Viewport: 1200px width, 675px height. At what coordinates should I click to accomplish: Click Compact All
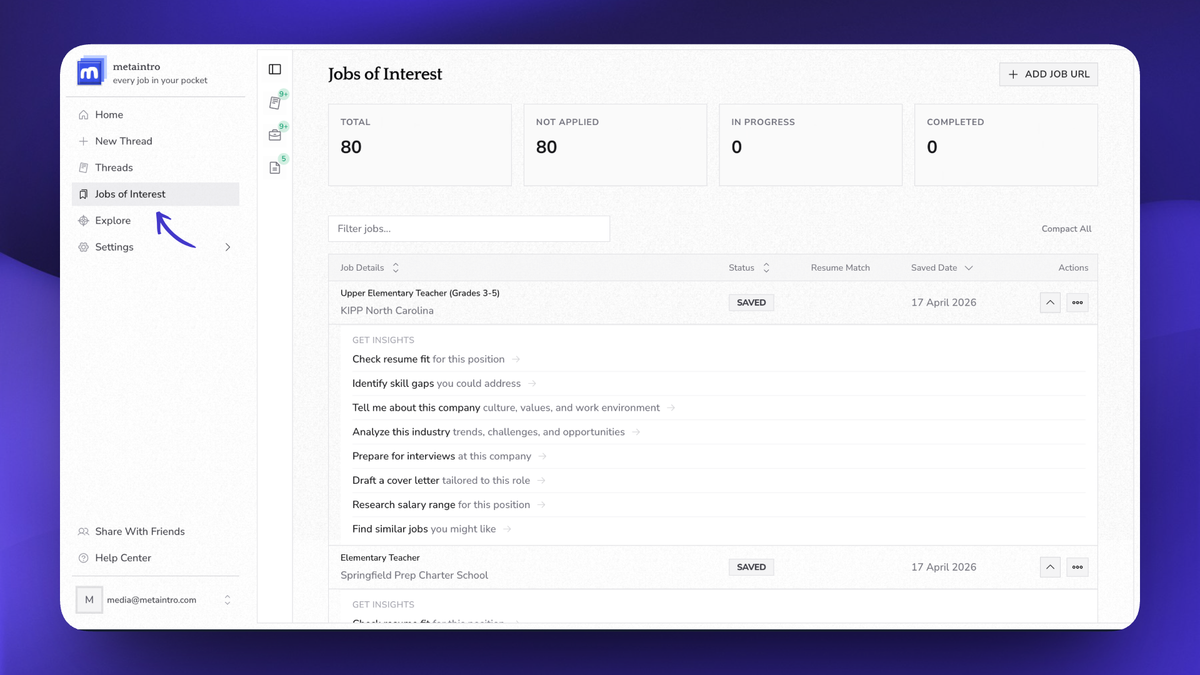coord(1066,229)
